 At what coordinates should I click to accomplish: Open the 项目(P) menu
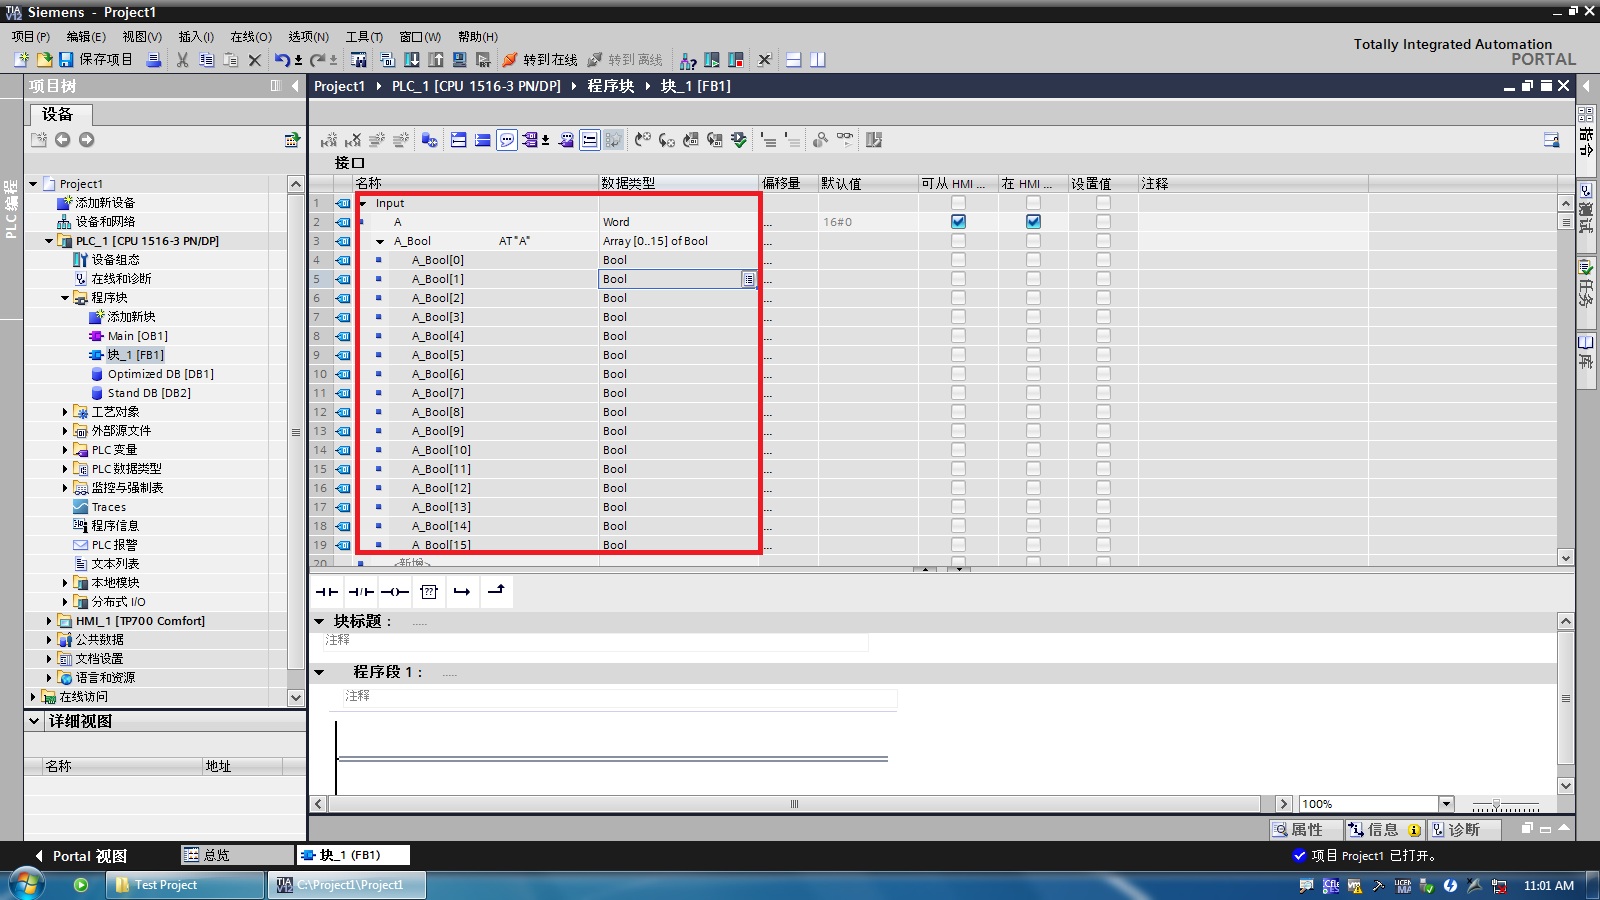click(x=31, y=37)
